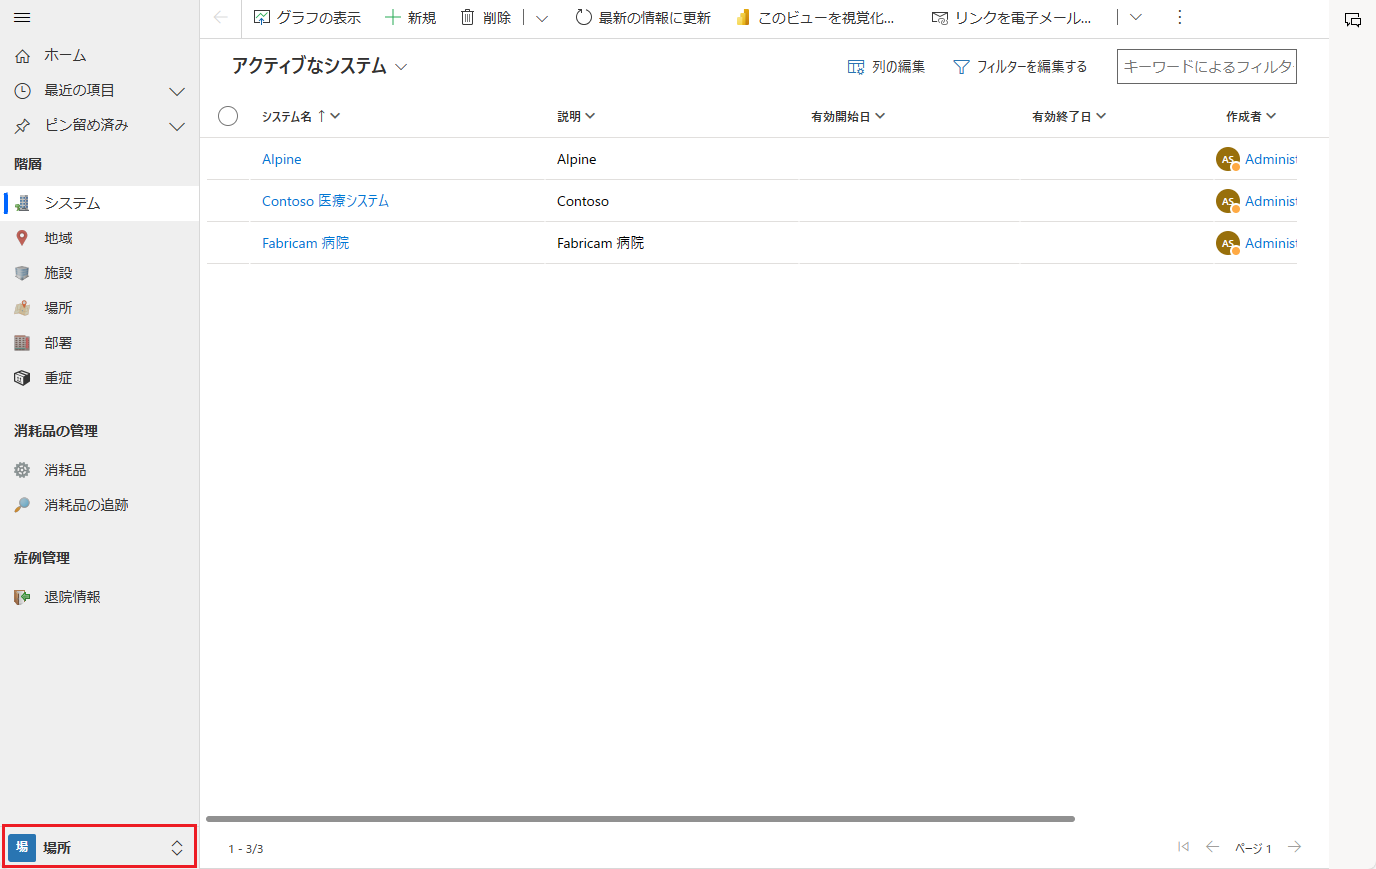Click the horizontal grid scrollbar
This screenshot has height=869, width=1376.
(640, 819)
